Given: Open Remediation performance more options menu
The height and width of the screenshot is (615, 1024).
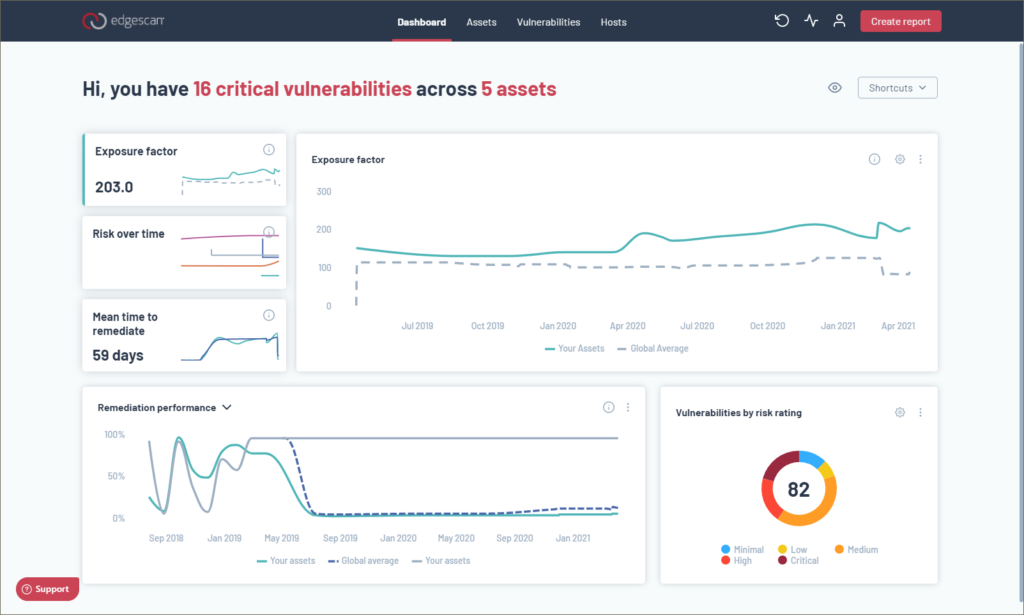Looking at the screenshot, I should tap(628, 407).
